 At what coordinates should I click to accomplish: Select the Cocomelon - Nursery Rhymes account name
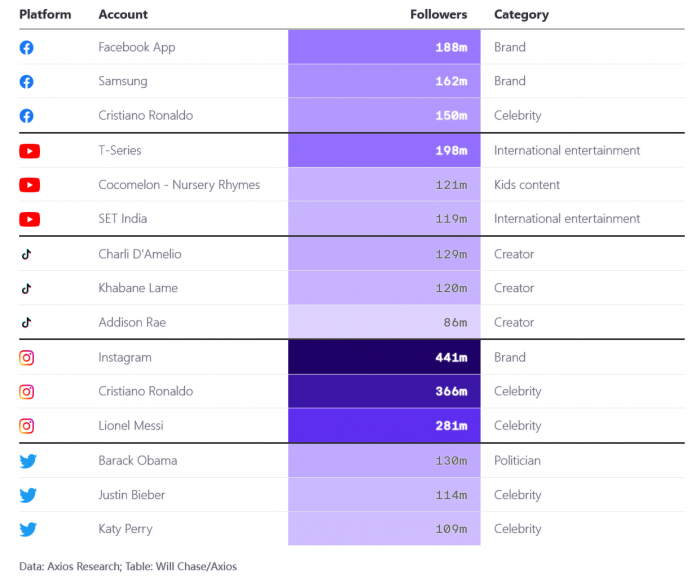[179, 185]
